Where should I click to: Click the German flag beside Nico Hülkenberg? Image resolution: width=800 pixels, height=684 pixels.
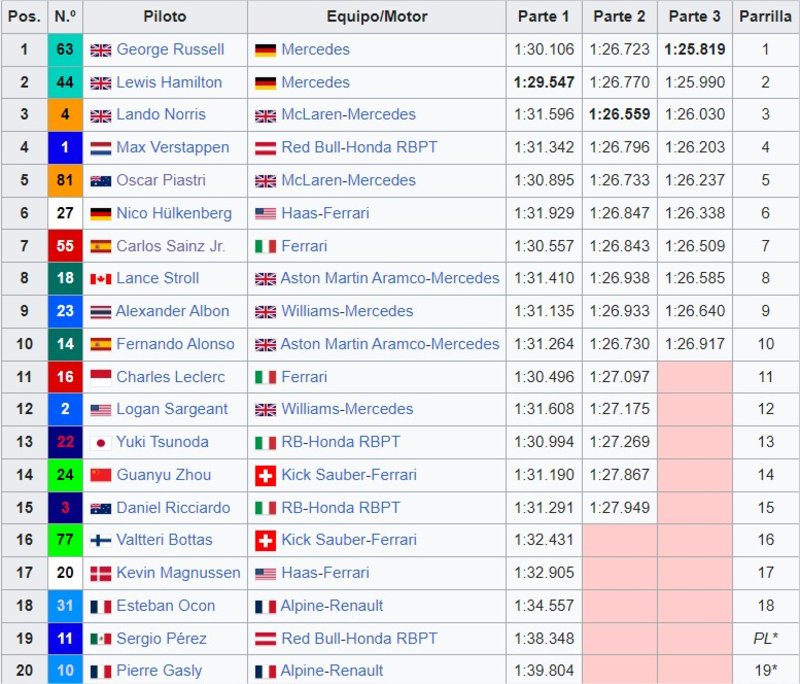pos(101,214)
